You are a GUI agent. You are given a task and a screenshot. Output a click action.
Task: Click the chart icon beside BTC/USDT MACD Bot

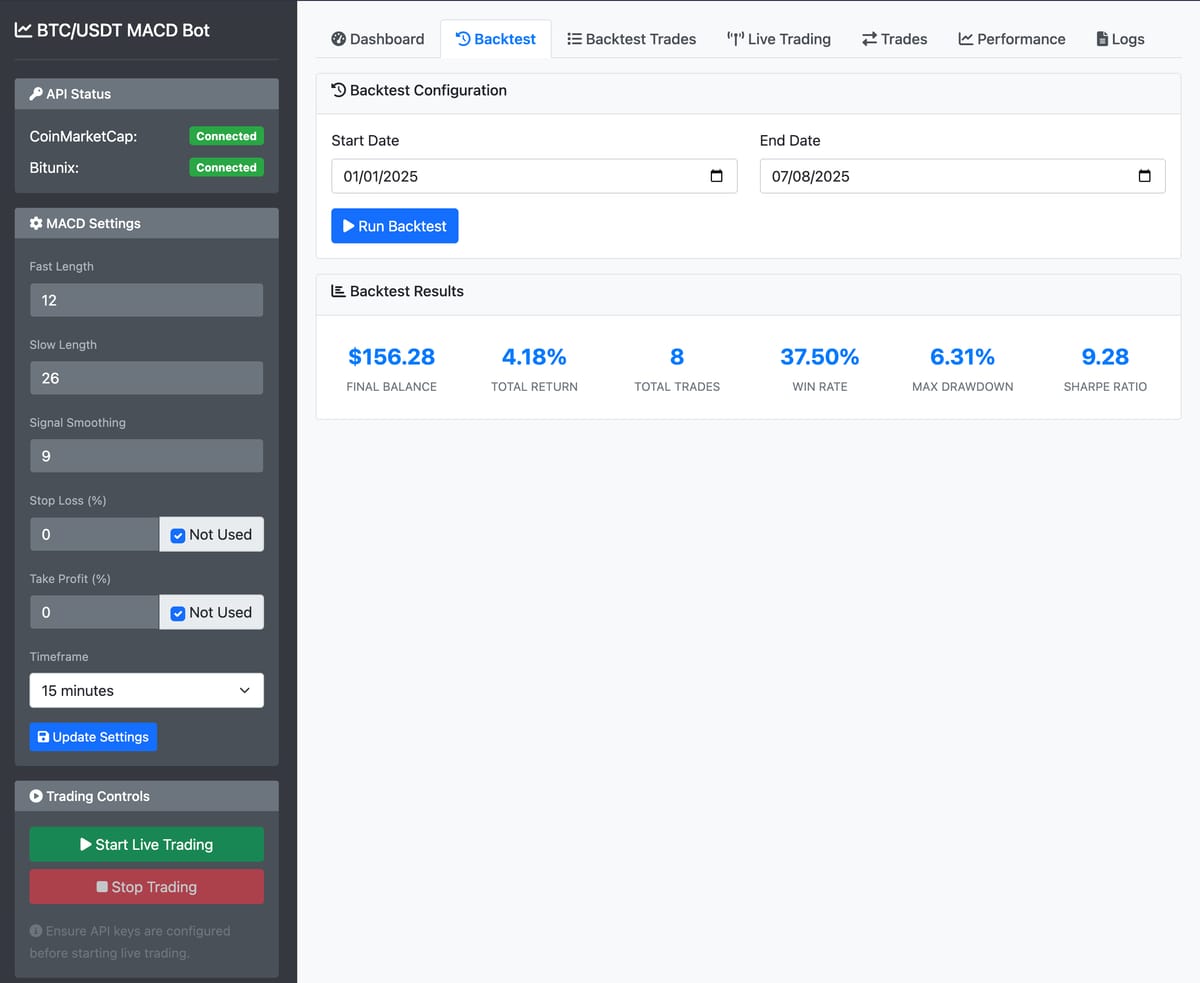pos(23,30)
